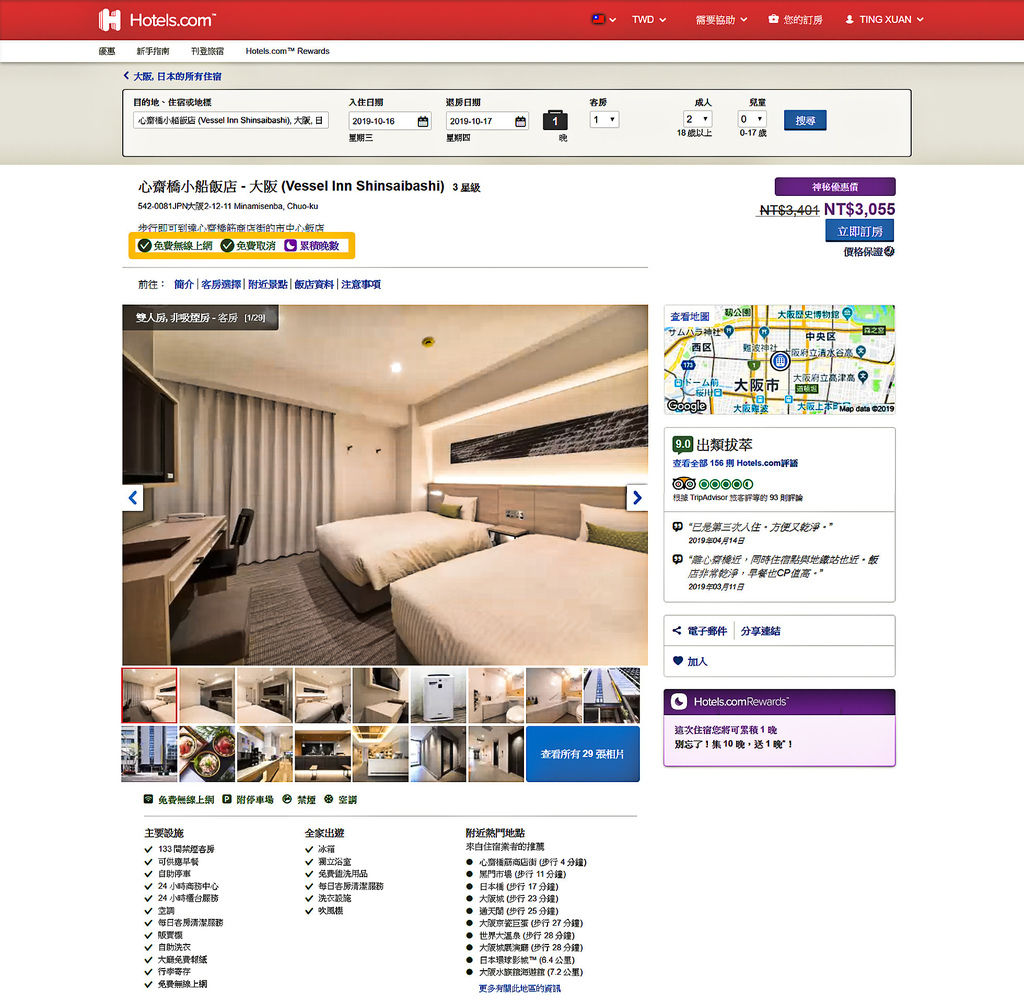Jump to 客房選擇 section
Screen dimensions: 1024x1002
click(x=221, y=284)
